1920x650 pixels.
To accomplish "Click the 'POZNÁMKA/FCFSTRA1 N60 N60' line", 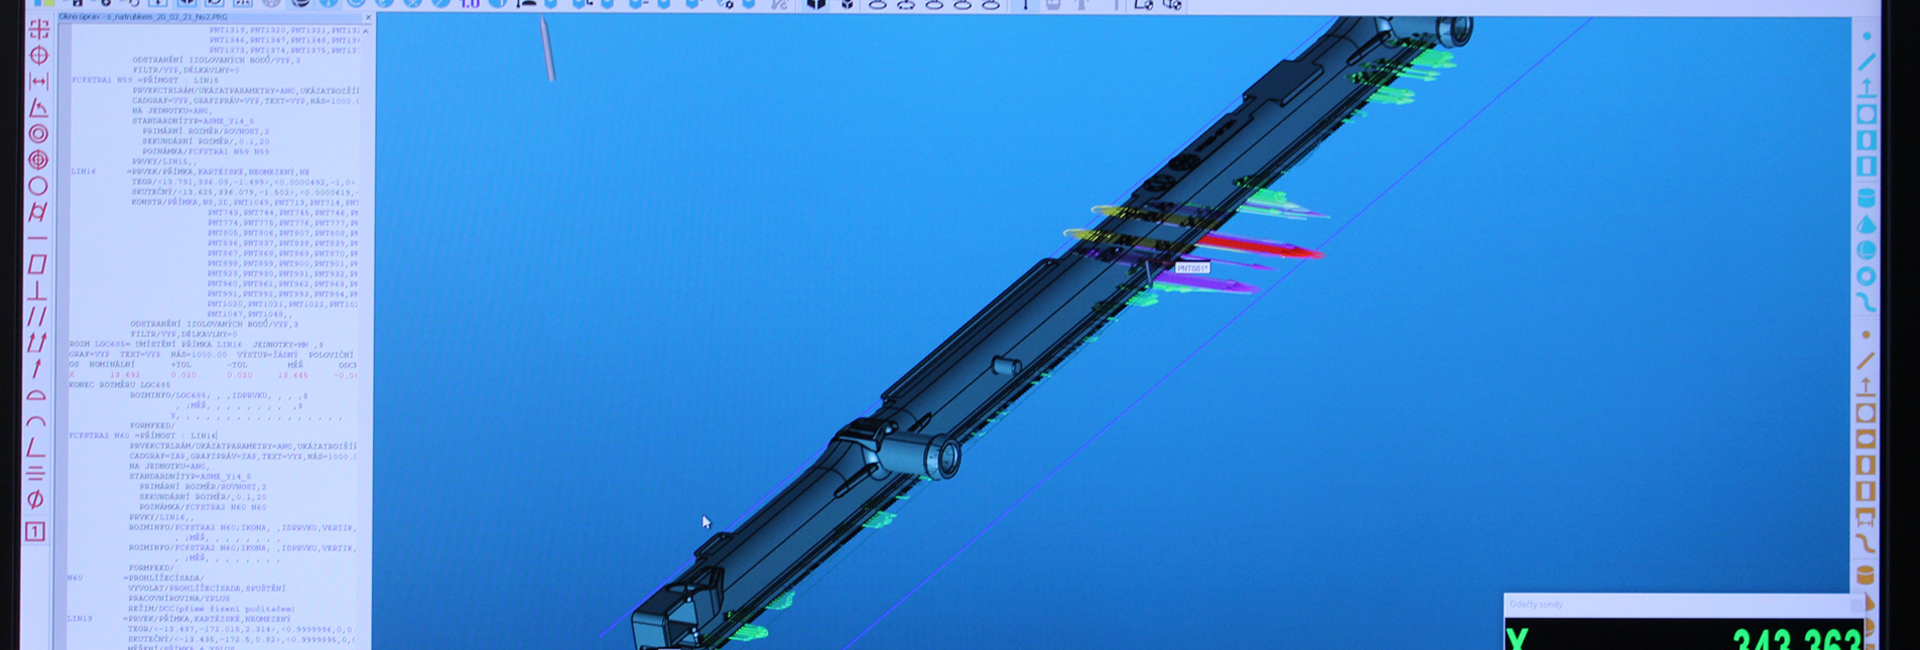I will coord(203,507).
